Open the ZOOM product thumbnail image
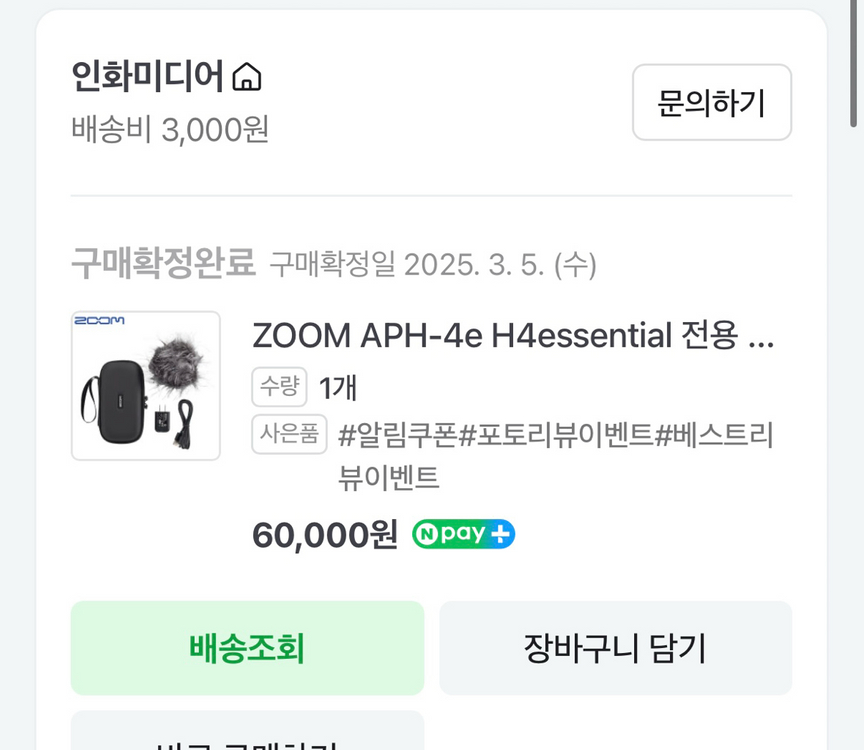The width and height of the screenshot is (864, 750). 145,384
